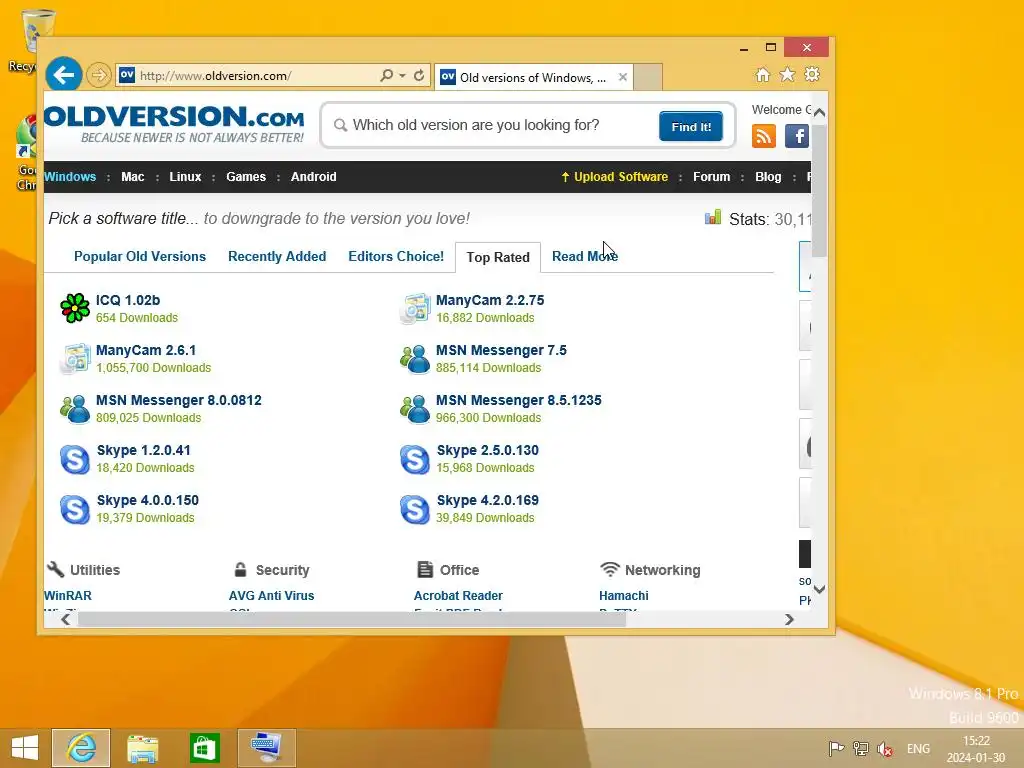Open the Skype 4.2.0.169 link
The height and width of the screenshot is (768, 1024).
488,501
